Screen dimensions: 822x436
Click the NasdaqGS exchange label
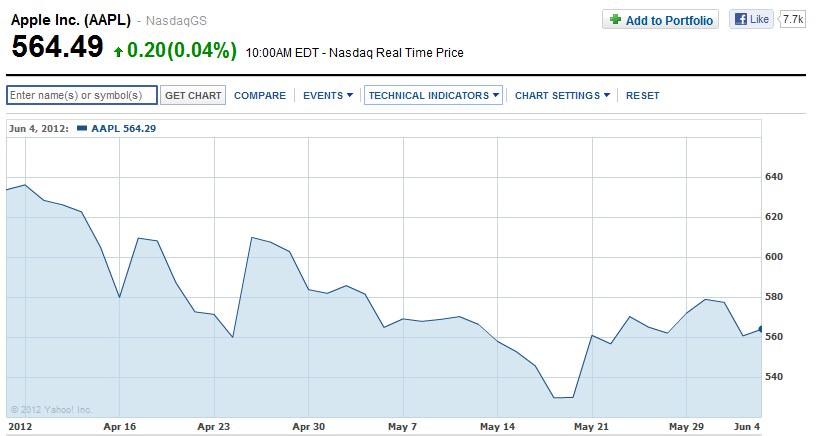pos(176,21)
